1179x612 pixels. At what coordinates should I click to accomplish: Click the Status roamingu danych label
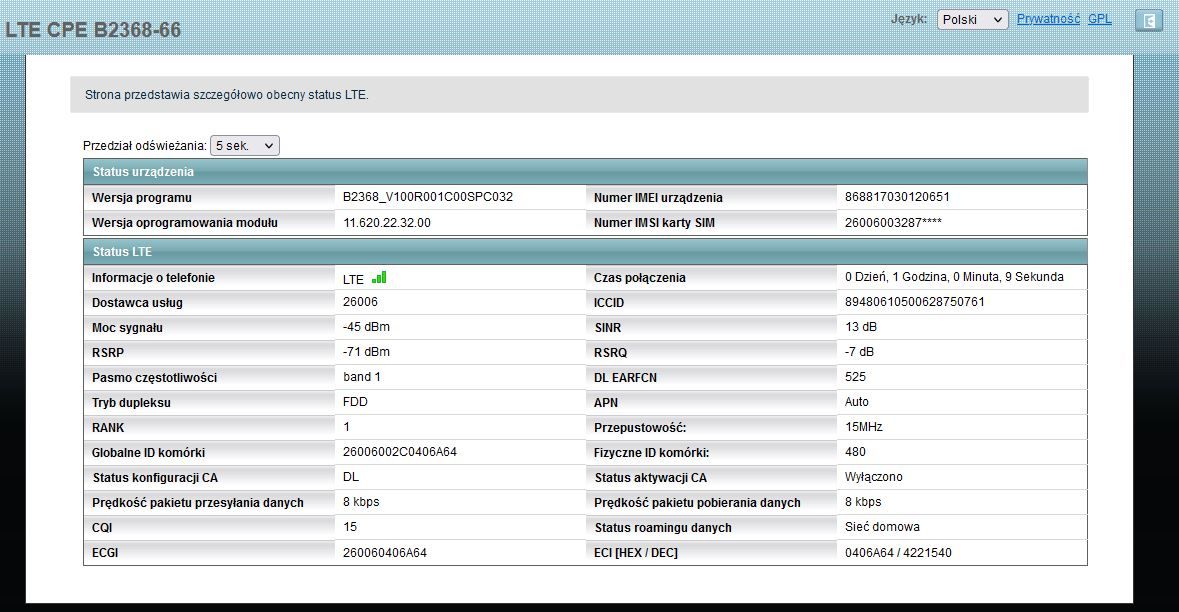[662, 528]
